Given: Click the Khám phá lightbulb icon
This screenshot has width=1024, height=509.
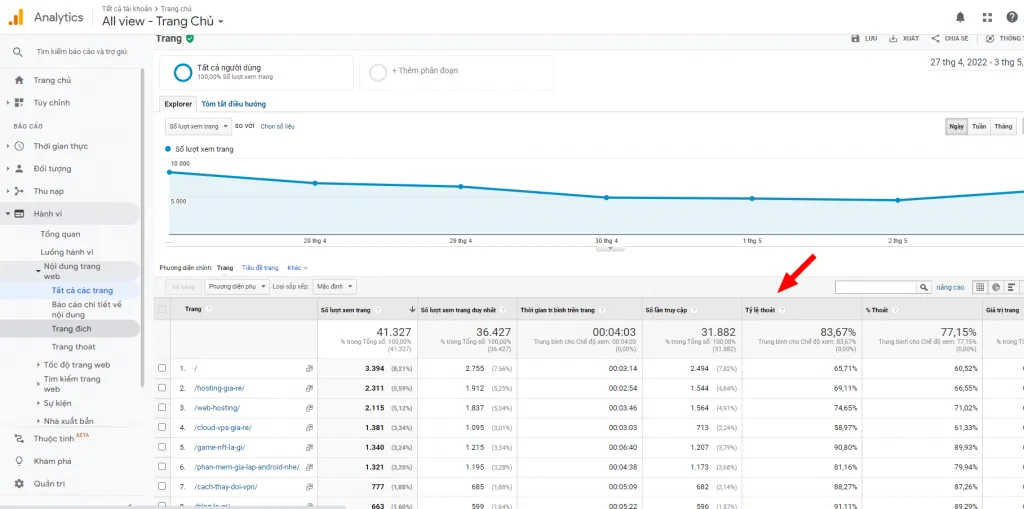Looking at the screenshot, I should (x=19, y=461).
